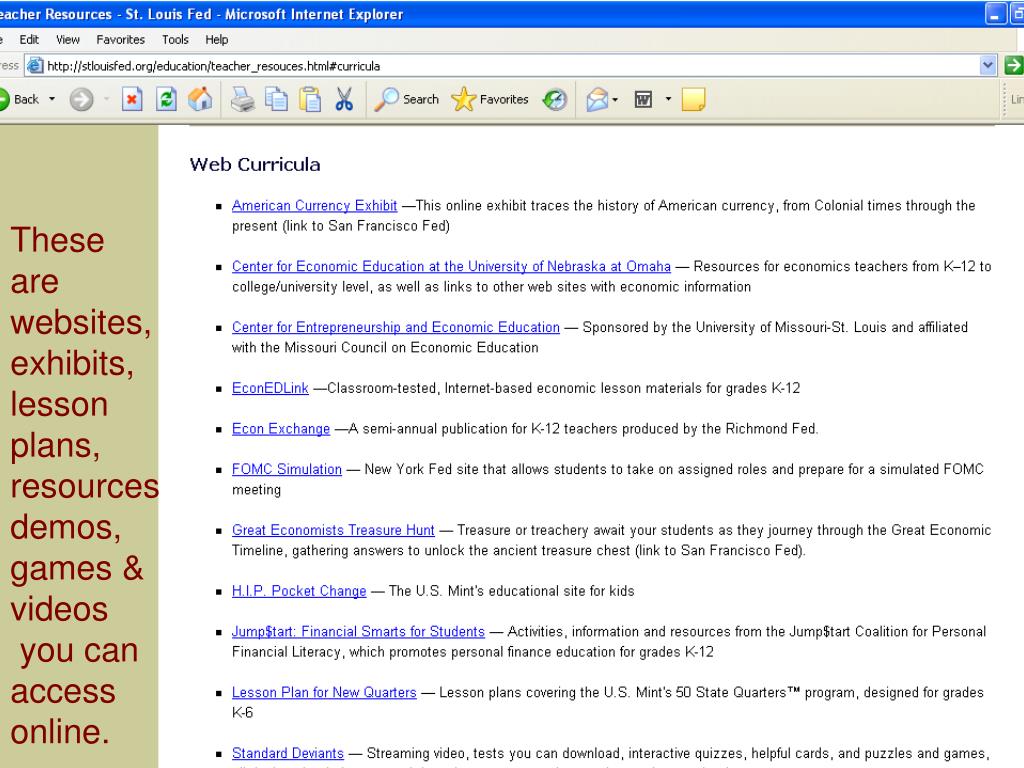Screen dimensions: 1024x768
Task: Stop page loading with red X icon
Action: click(132, 99)
